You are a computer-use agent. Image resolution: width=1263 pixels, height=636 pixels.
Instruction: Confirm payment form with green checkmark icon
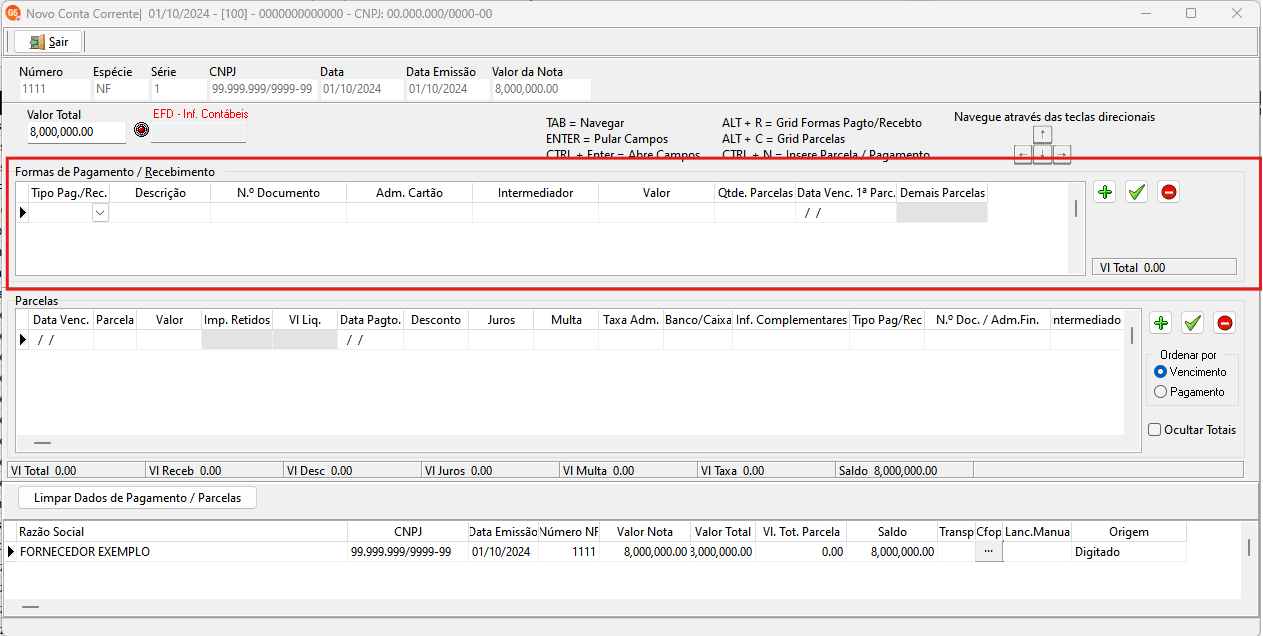pyautogui.click(x=1136, y=192)
